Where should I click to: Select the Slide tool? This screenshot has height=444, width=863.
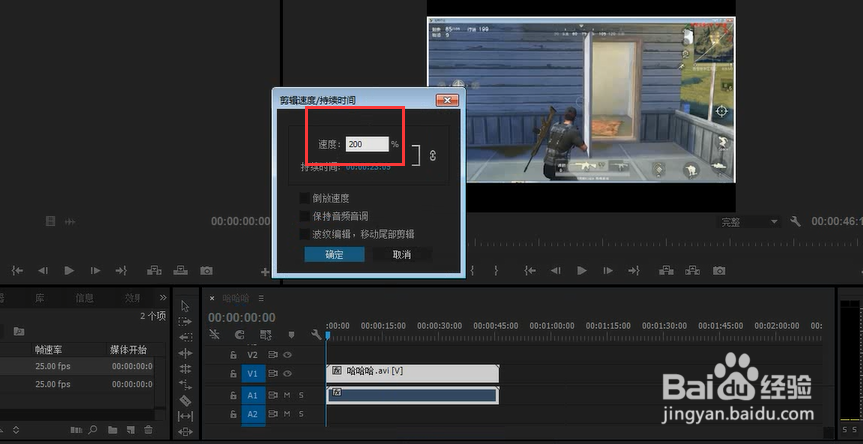tap(185, 431)
